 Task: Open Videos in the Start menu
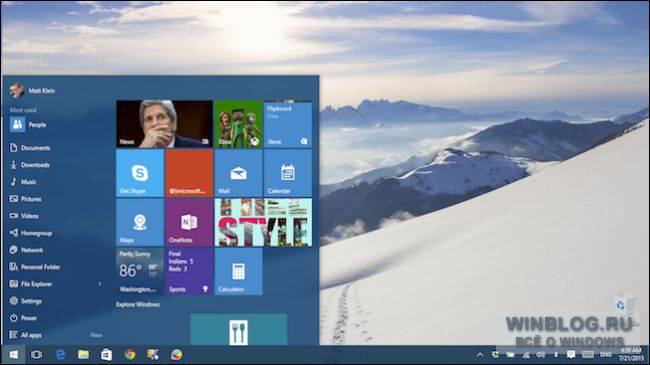tap(24, 216)
